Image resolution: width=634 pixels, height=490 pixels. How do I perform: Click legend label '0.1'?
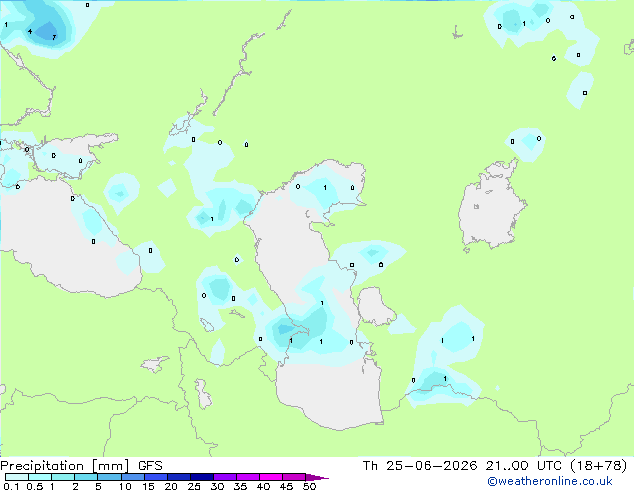(x=11, y=486)
